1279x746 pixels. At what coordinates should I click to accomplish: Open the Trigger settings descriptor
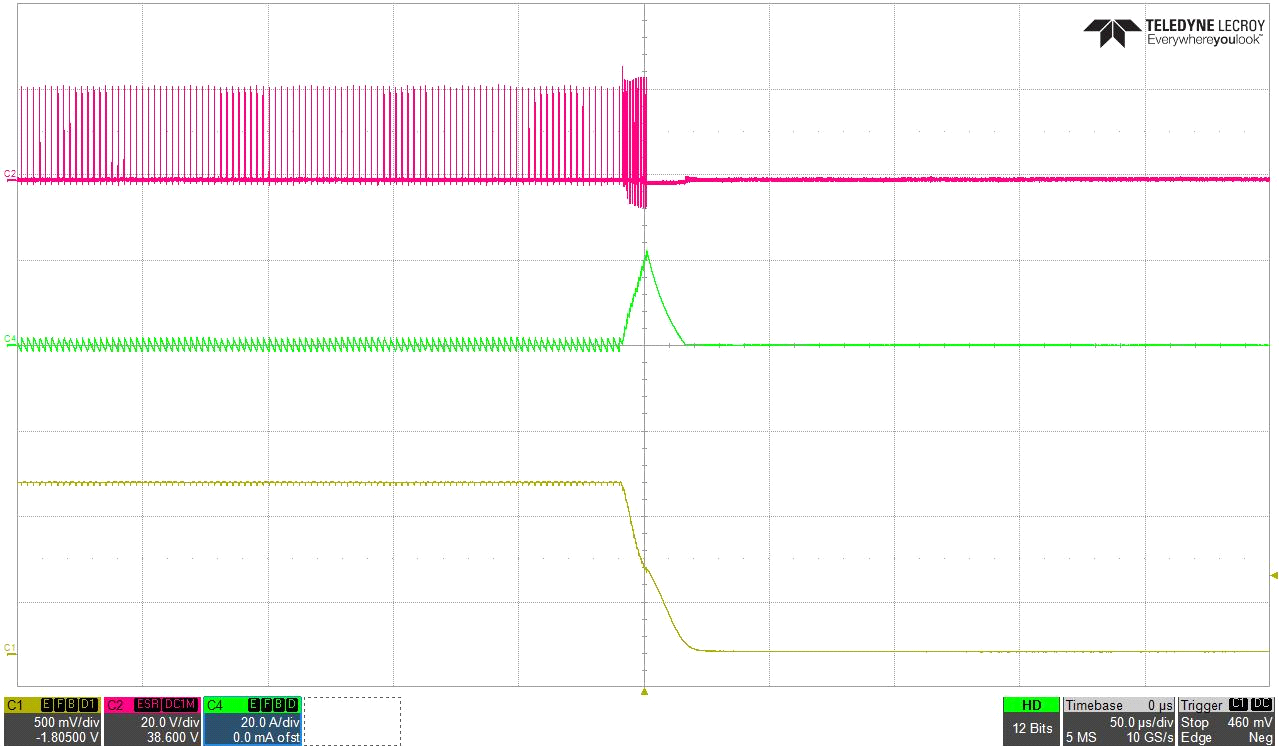click(x=1227, y=721)
